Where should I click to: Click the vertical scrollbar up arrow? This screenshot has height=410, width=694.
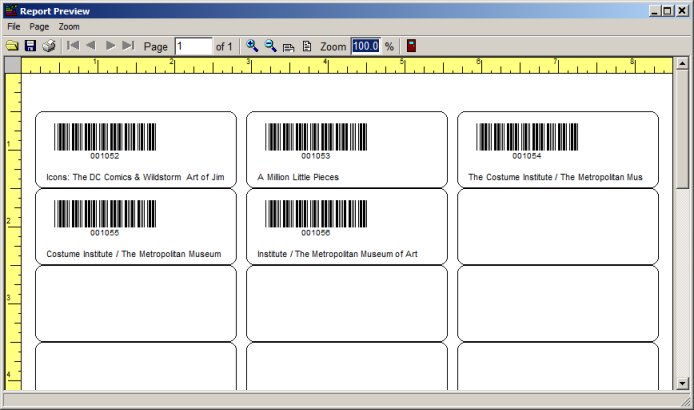[x=682, y=64]
